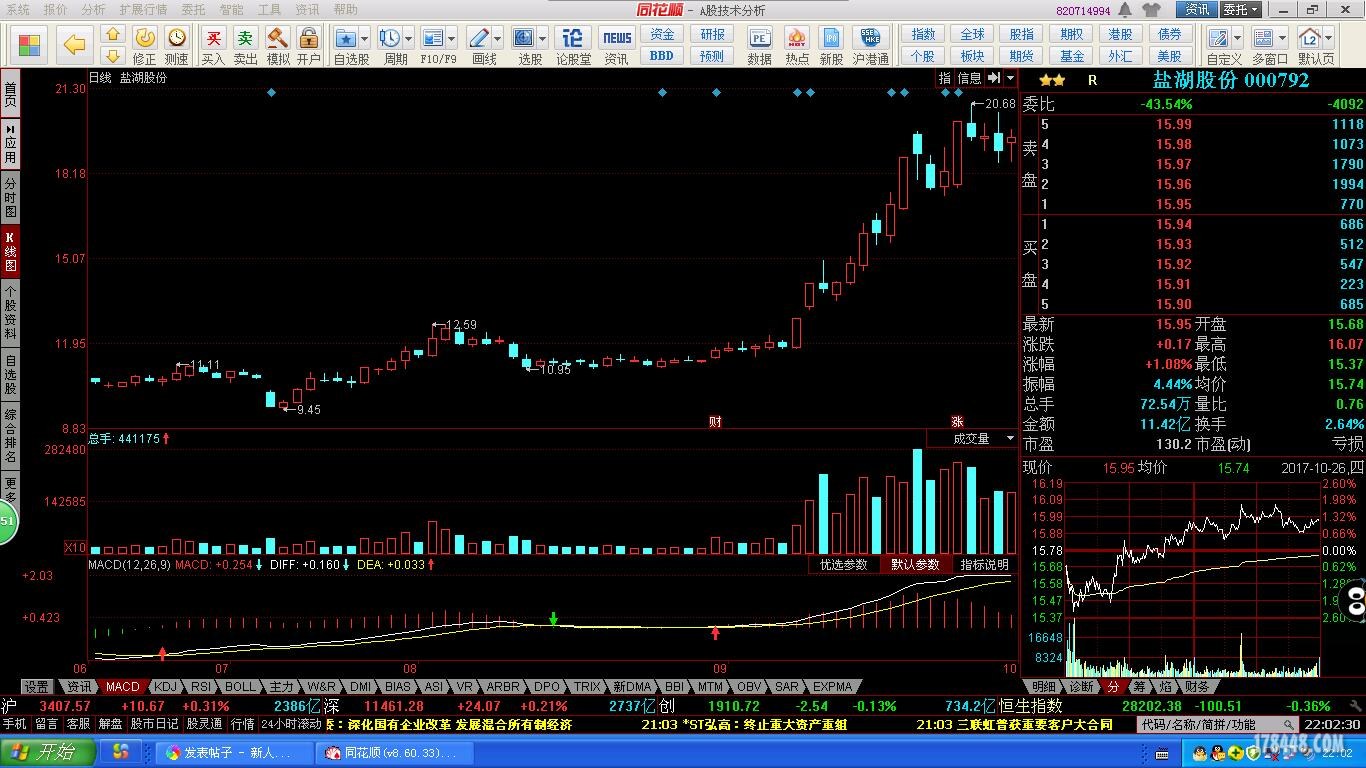The width and height of the screenshot is (1366, 768).
Task: Click the 资金 button
Action: (x=662, y=34)
